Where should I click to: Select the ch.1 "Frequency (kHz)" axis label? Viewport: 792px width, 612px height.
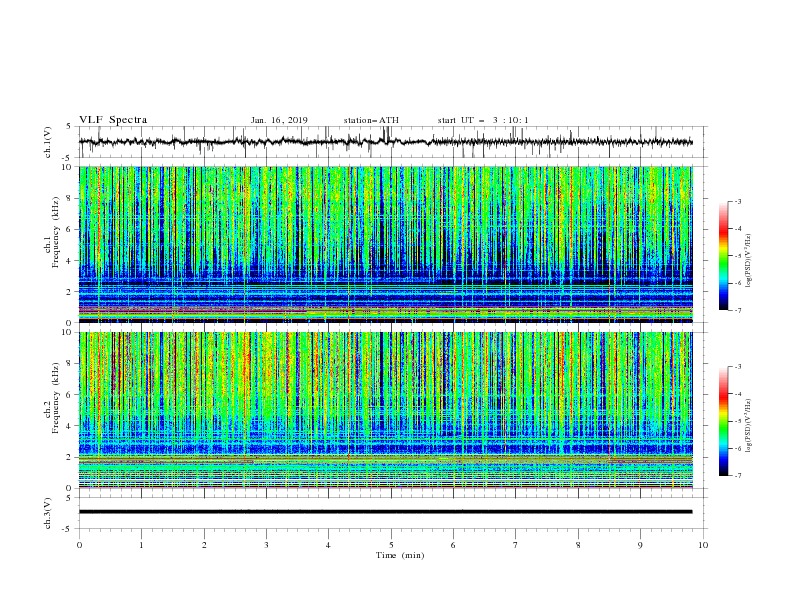click(55, 232)
